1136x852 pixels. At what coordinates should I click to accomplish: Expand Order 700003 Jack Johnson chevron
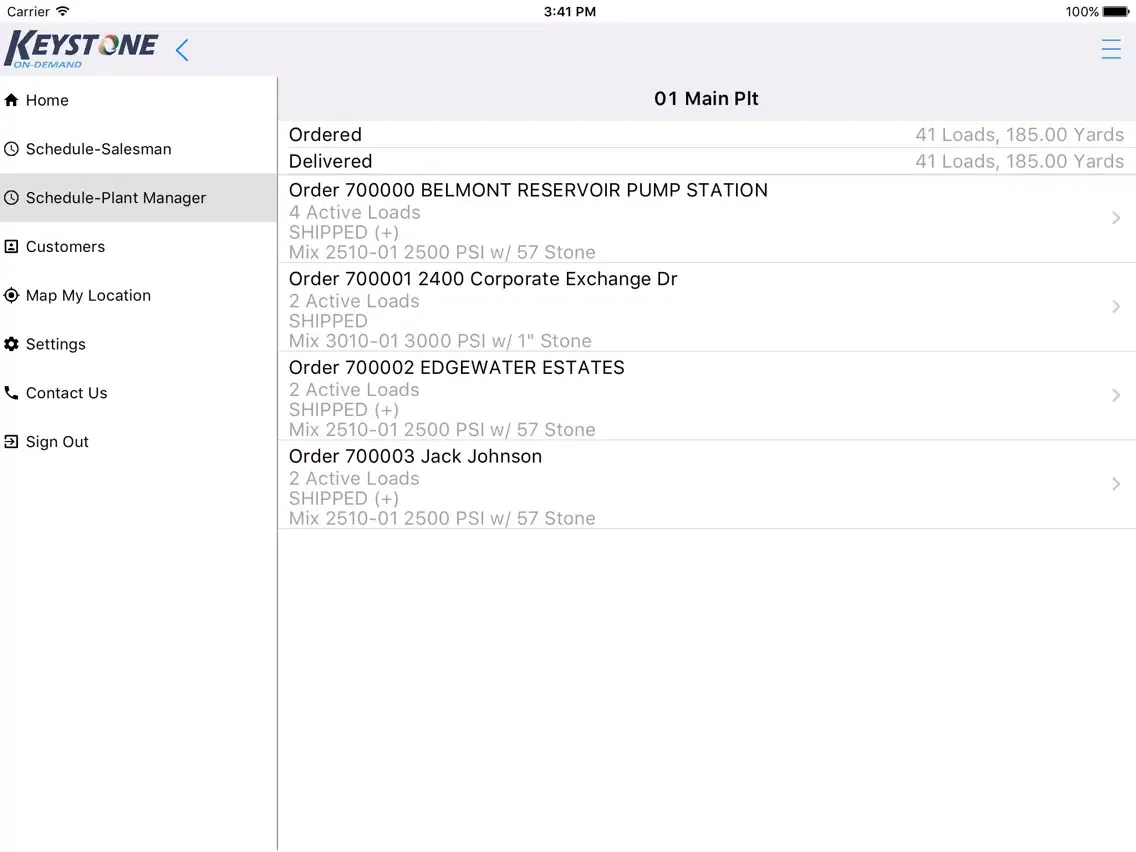[1116, 484]
